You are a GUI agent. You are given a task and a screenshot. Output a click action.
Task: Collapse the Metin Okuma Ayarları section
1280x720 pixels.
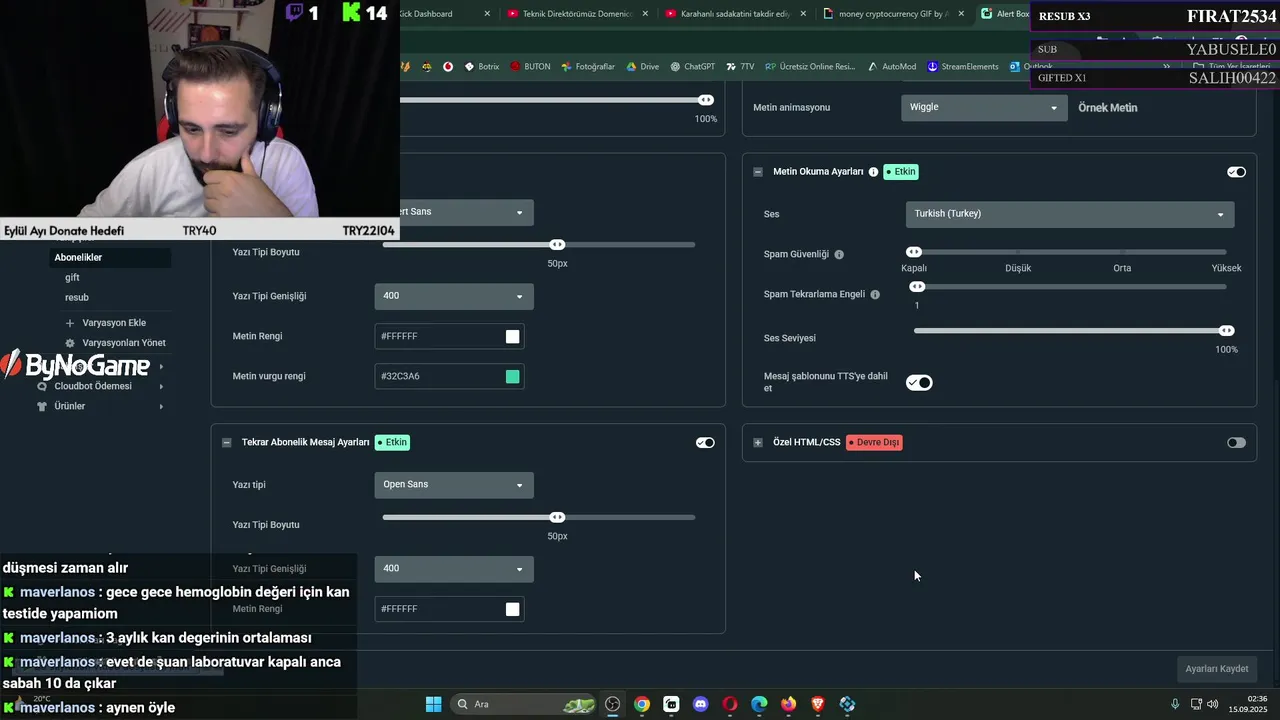[x=757, y=172]
